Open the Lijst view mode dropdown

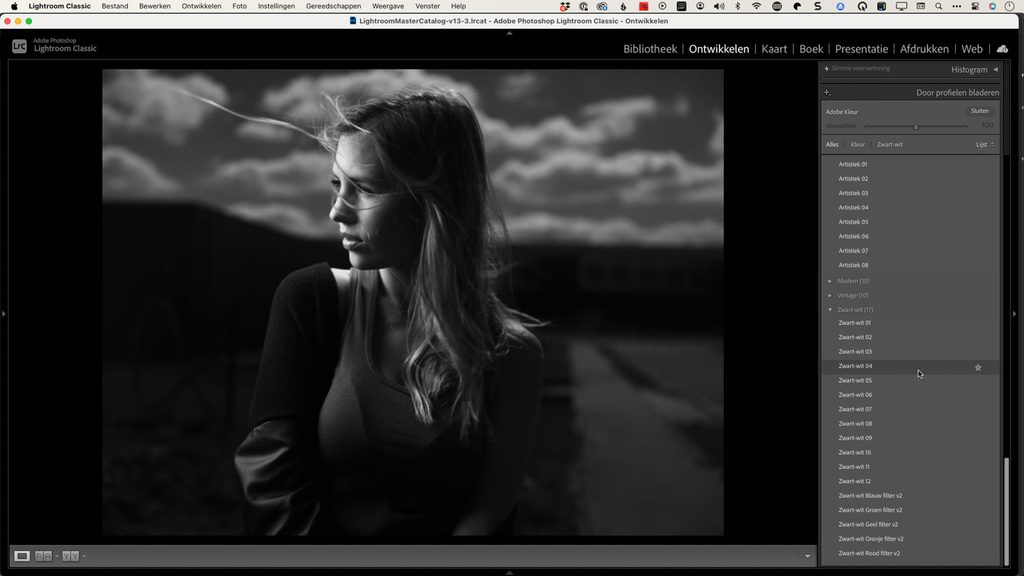[985, 144]
